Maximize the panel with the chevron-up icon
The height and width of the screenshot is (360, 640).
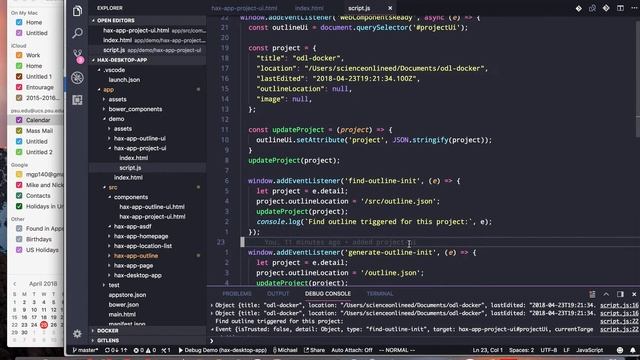[x=606, y=294]
